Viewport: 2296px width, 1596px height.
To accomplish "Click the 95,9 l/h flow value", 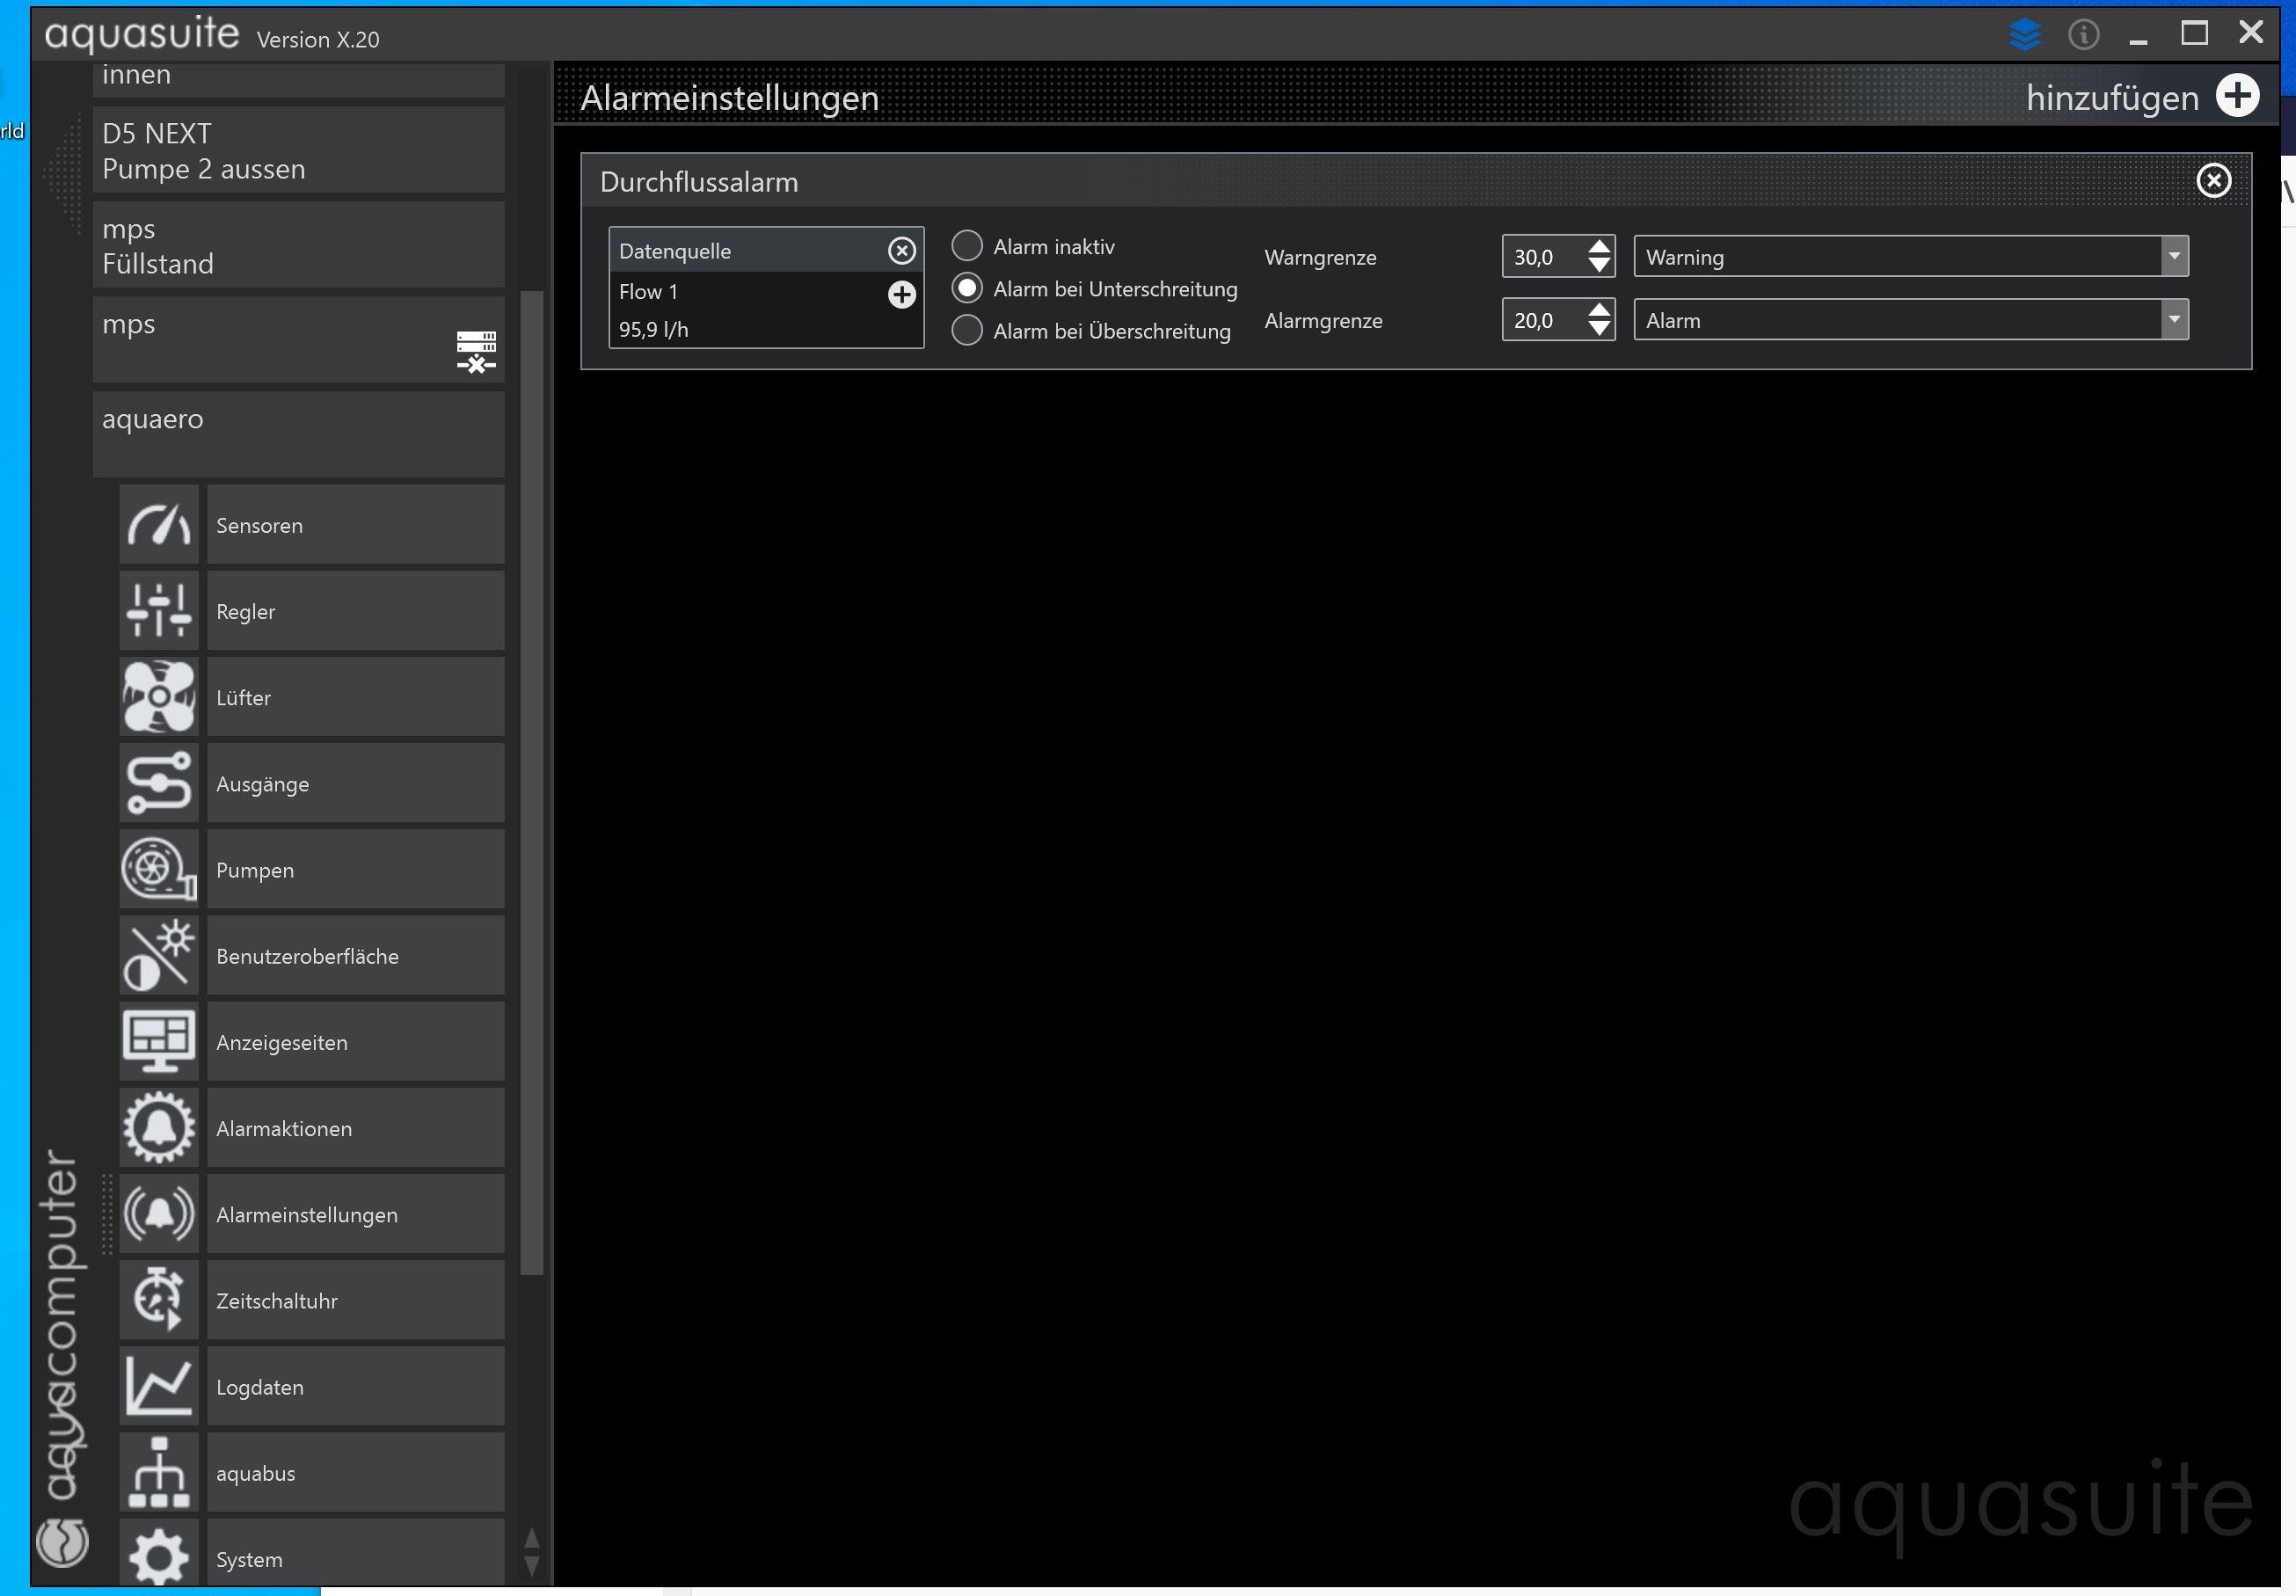I will tap(653, 329).
